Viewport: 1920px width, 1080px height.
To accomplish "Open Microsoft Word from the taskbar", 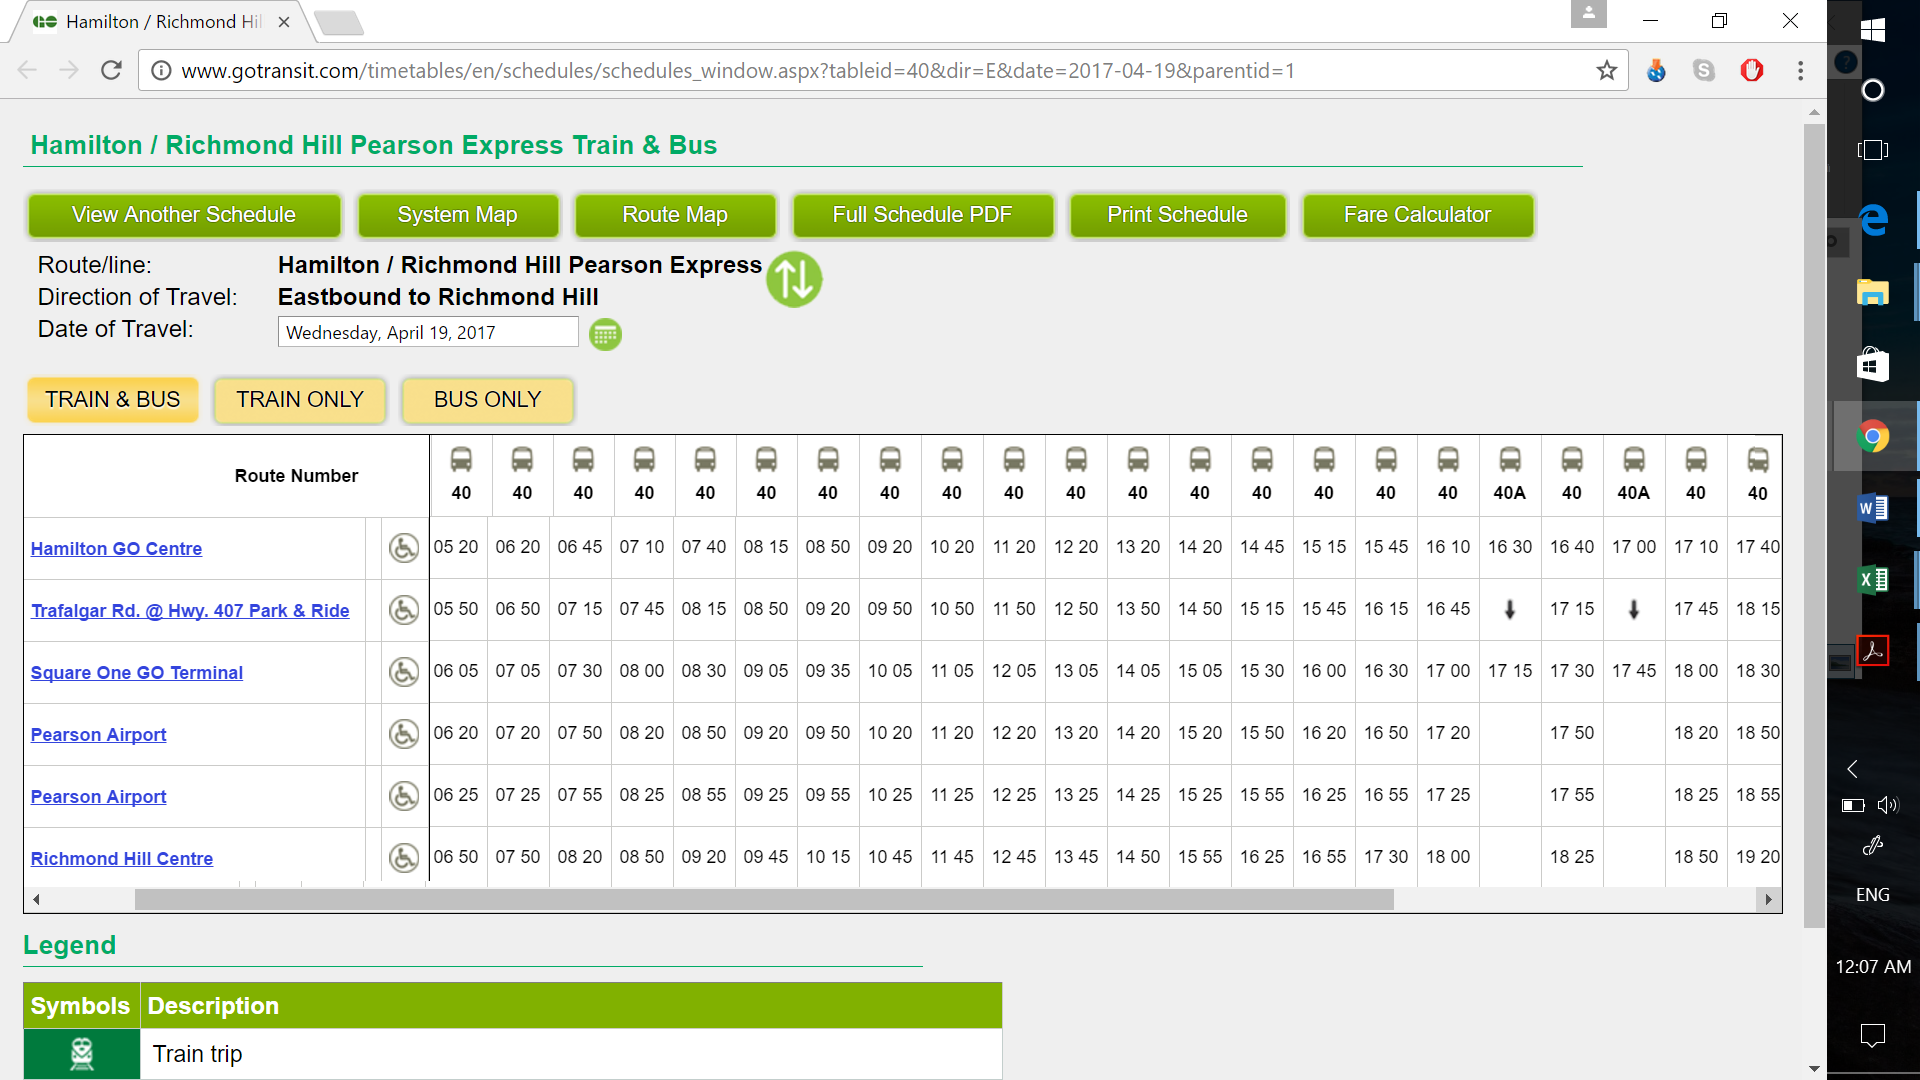I will (x=1872, y=509).
